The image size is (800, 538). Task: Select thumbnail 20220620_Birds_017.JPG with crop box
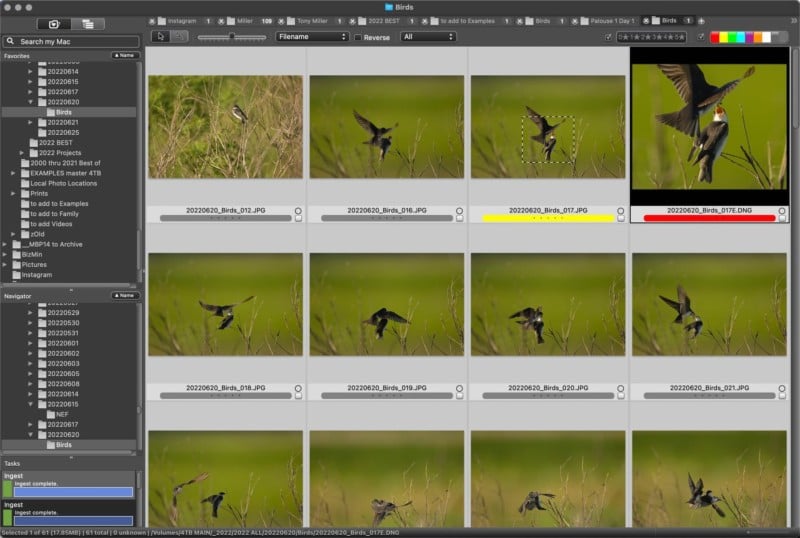coord(548,127)
